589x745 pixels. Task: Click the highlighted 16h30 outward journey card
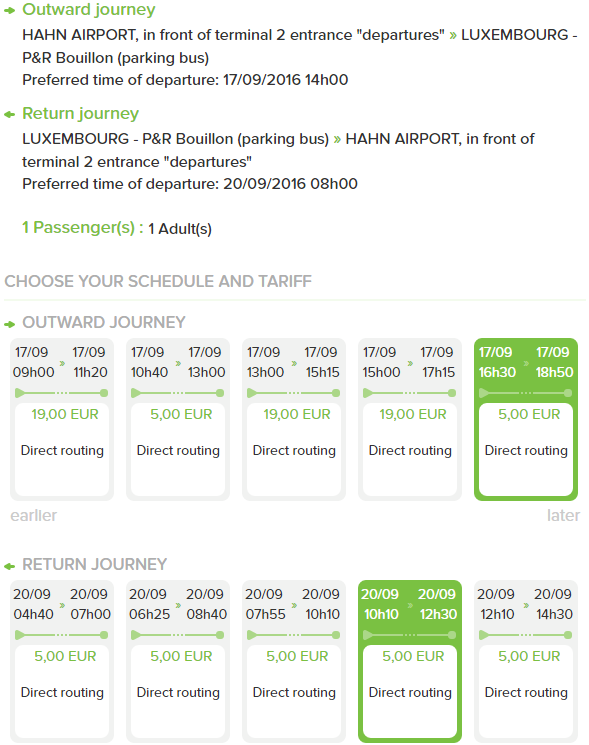point(526,419)
